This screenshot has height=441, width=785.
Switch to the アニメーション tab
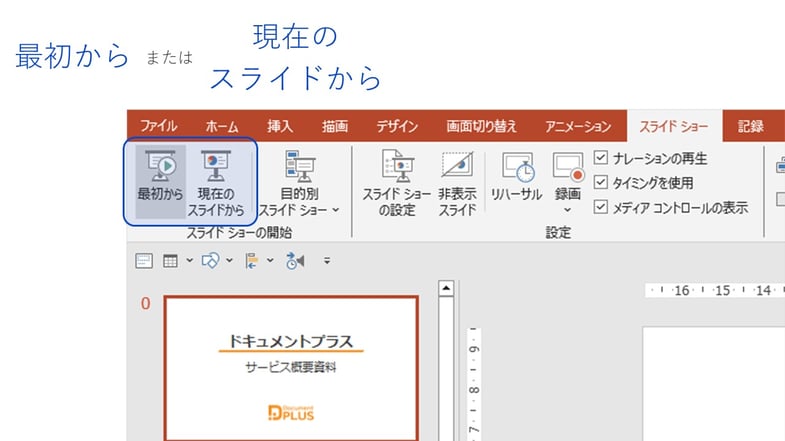click(x=578, y=126)
